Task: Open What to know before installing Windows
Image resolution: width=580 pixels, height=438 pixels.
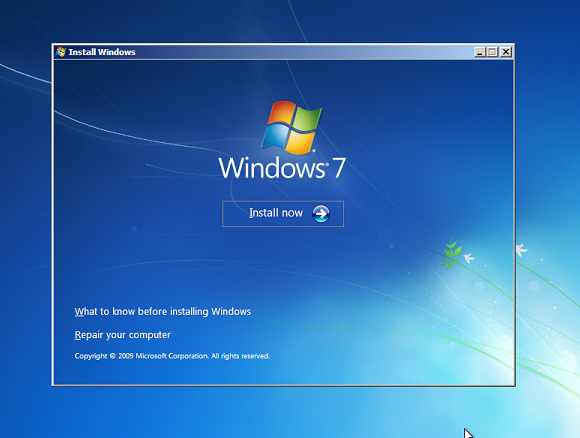Action: pos(163,311)
